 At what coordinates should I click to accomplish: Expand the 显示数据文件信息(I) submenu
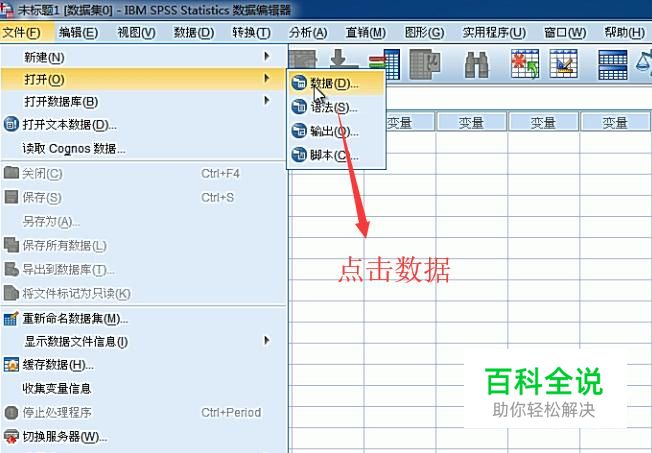[144, 341]
